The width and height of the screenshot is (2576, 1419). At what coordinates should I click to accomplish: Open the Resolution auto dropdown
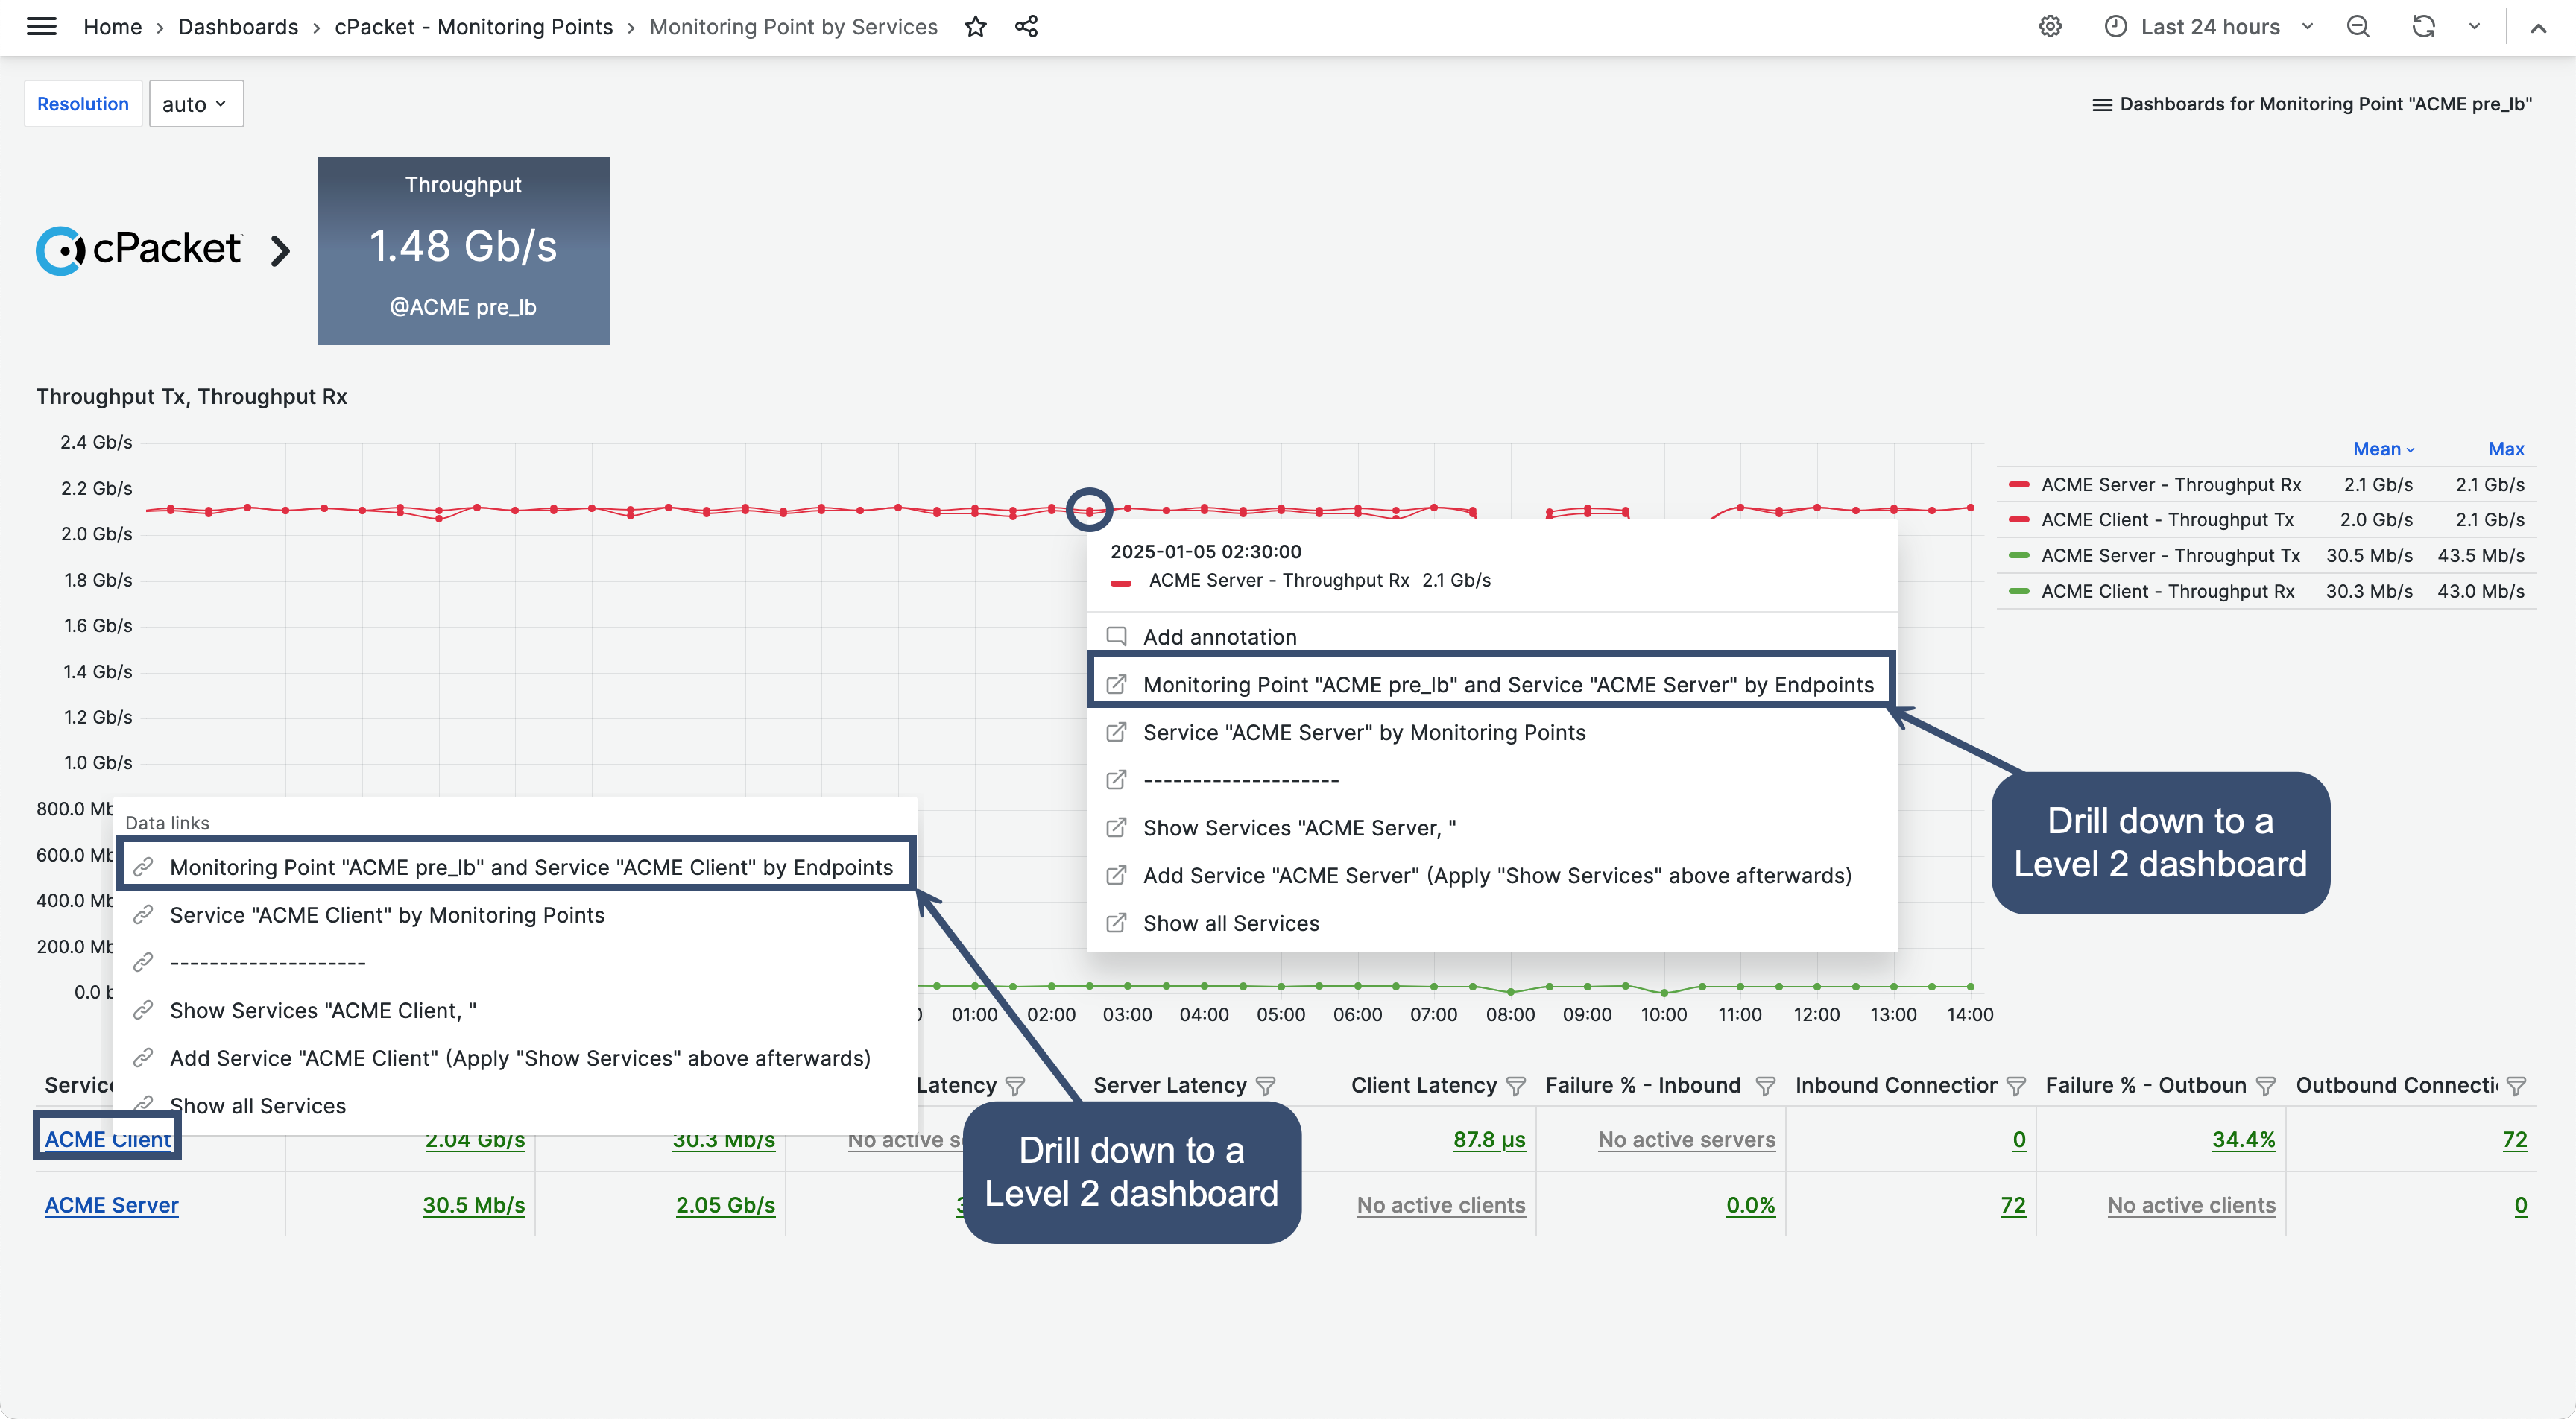(196, 104)
